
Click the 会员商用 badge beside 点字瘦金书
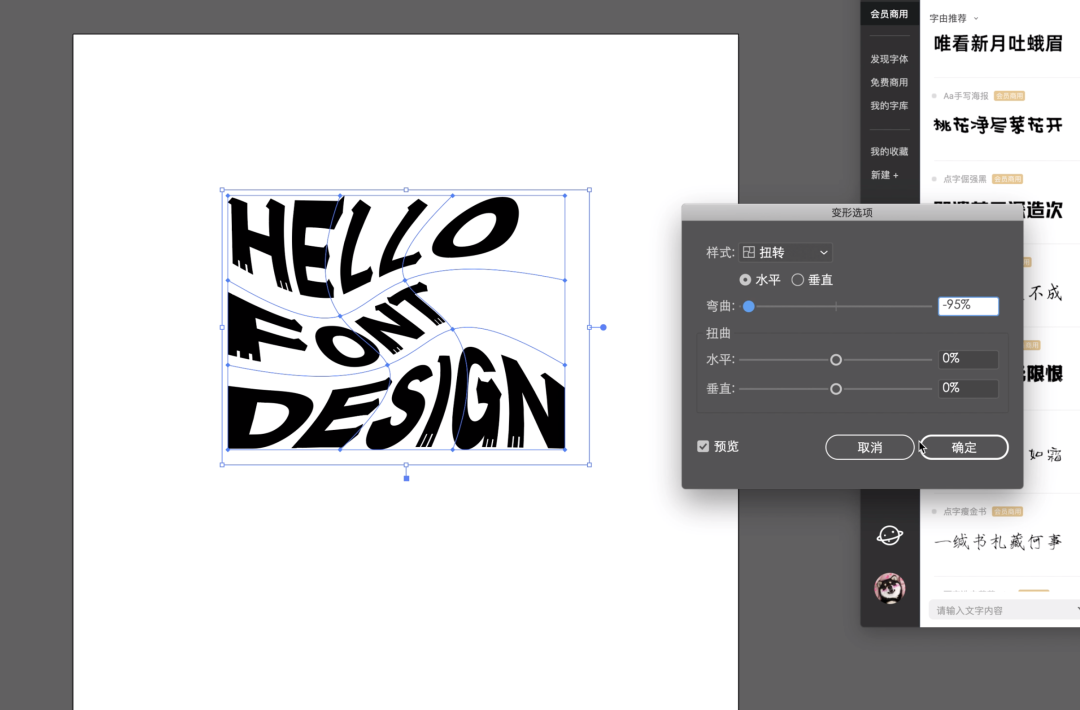pos(1007,511)
